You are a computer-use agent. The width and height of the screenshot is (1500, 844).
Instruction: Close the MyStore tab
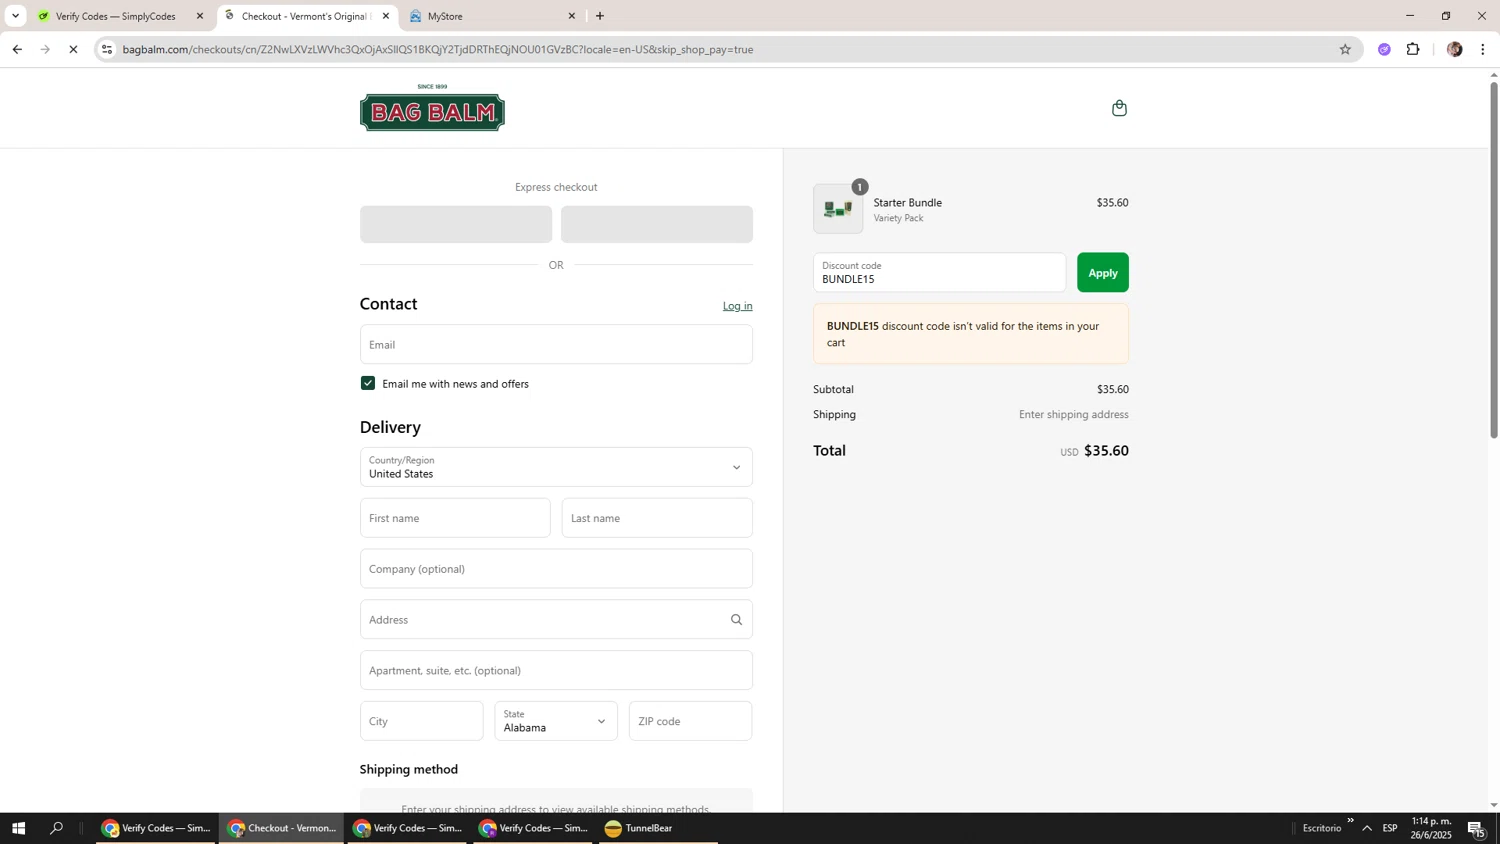click(x=572, y=16)
